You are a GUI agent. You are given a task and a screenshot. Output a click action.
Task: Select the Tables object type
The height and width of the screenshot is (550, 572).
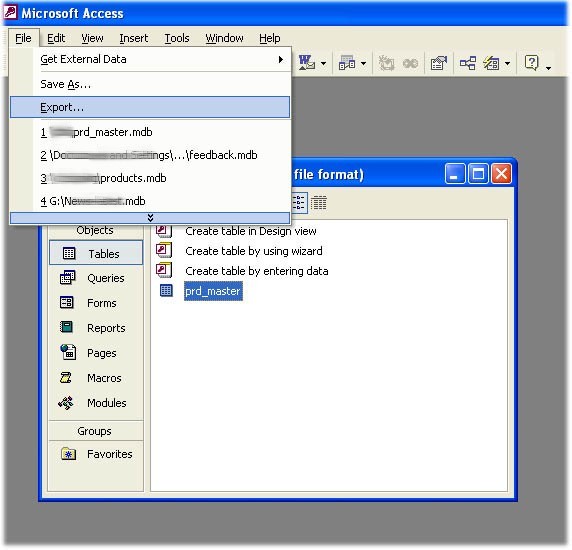[x=96, y=253]
